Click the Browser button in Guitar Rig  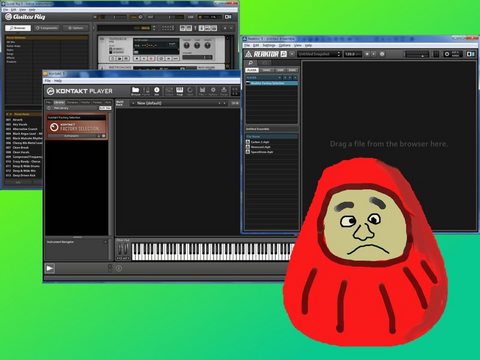tap(18, 28)
